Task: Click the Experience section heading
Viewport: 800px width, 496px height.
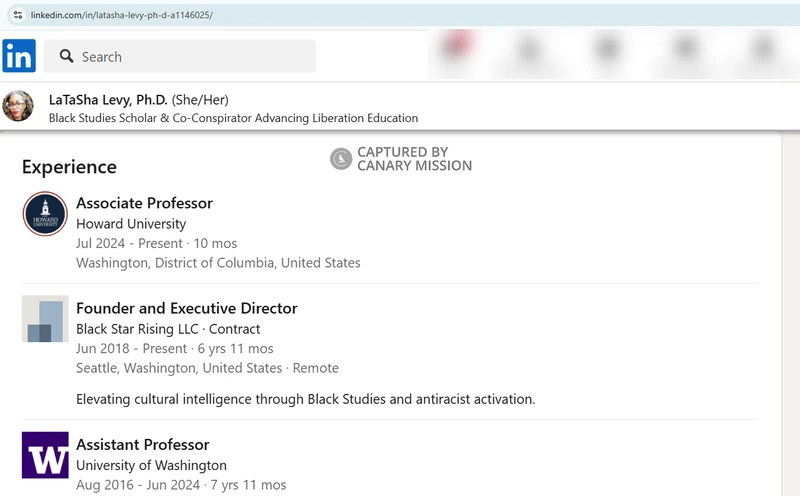Action: pos(69,167)
